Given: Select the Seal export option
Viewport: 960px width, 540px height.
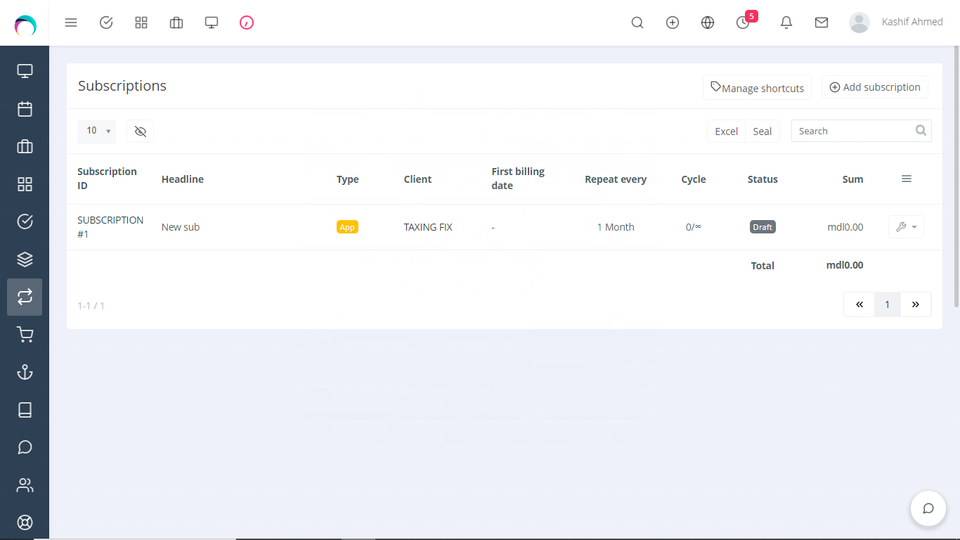Looking at the screenshot, I should pyautogui.click(x=762, y=131).
